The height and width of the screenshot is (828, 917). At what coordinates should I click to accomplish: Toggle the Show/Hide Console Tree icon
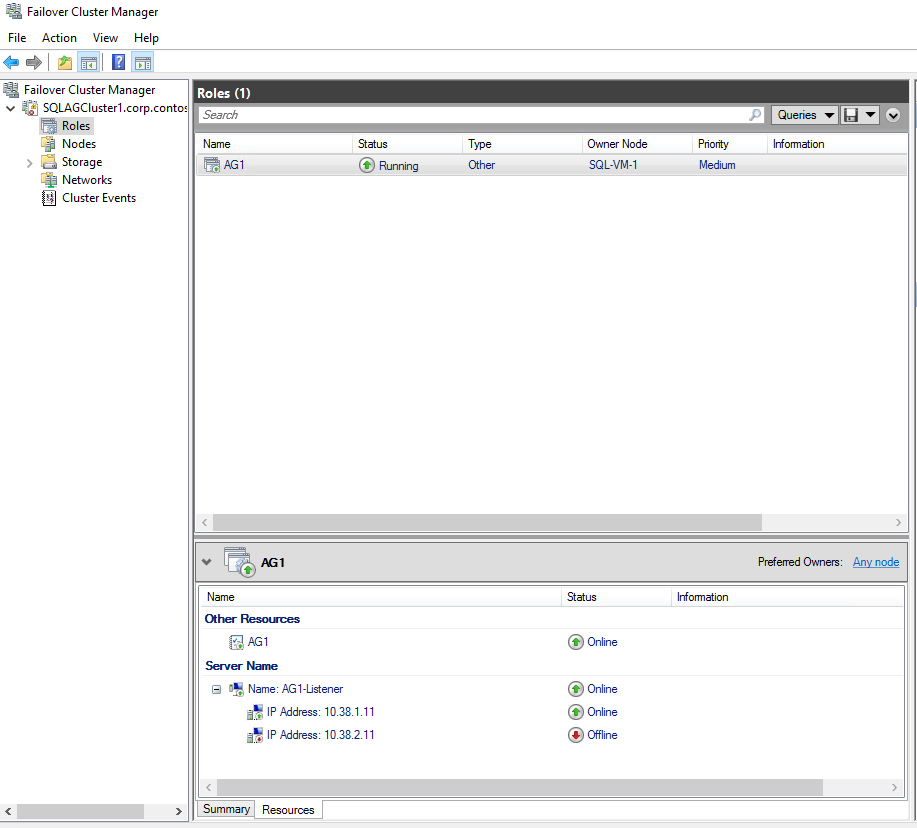(88, 63)
